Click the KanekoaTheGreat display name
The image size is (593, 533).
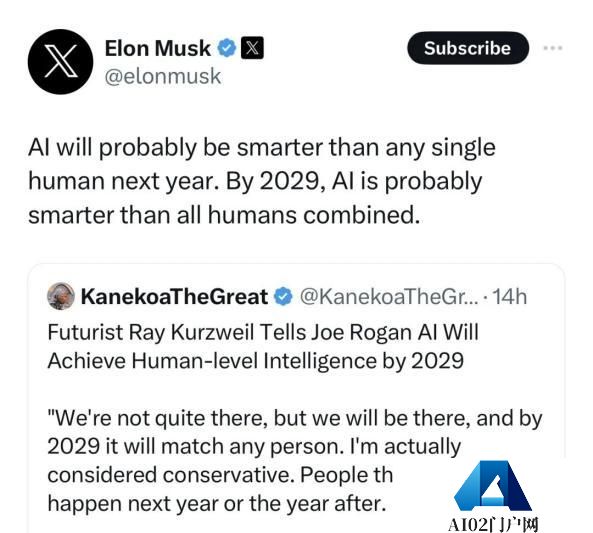[174, 296]
